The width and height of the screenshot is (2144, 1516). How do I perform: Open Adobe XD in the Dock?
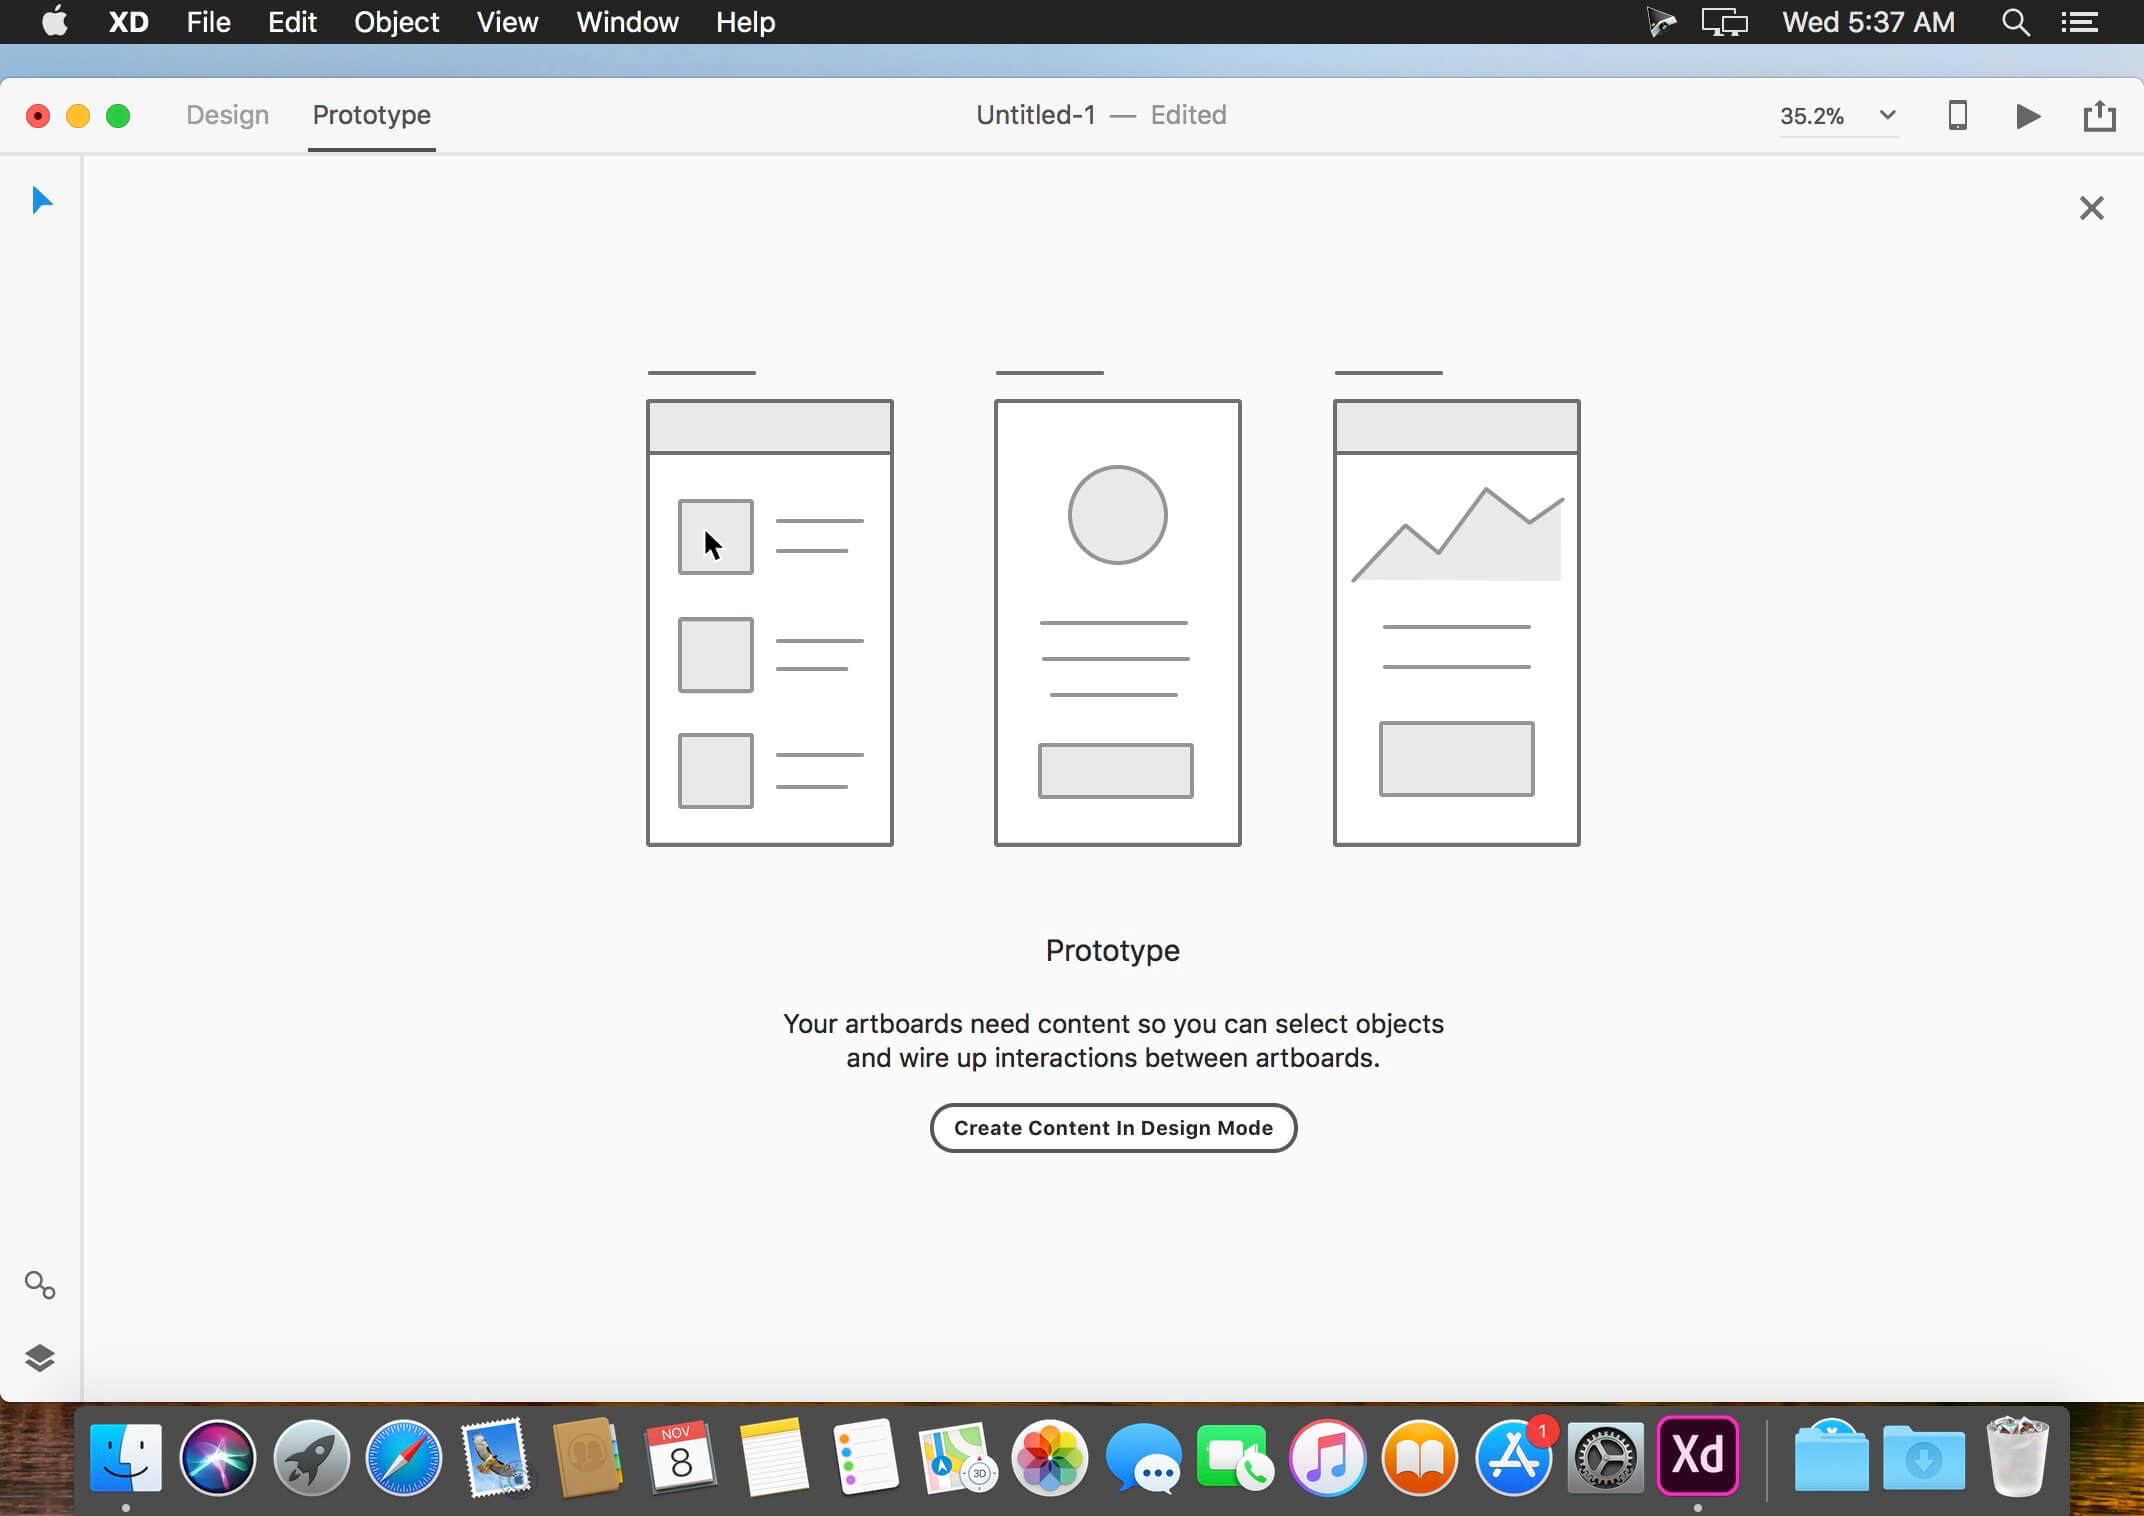tap(1697, 1456)
